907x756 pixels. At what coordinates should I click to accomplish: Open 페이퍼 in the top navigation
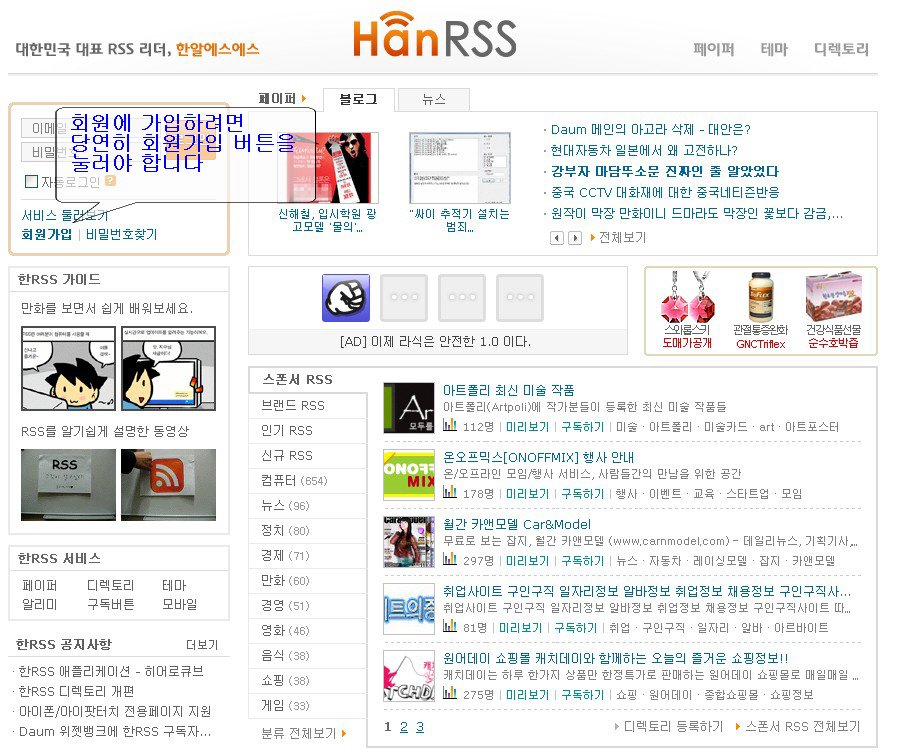[x=714, y=50]
